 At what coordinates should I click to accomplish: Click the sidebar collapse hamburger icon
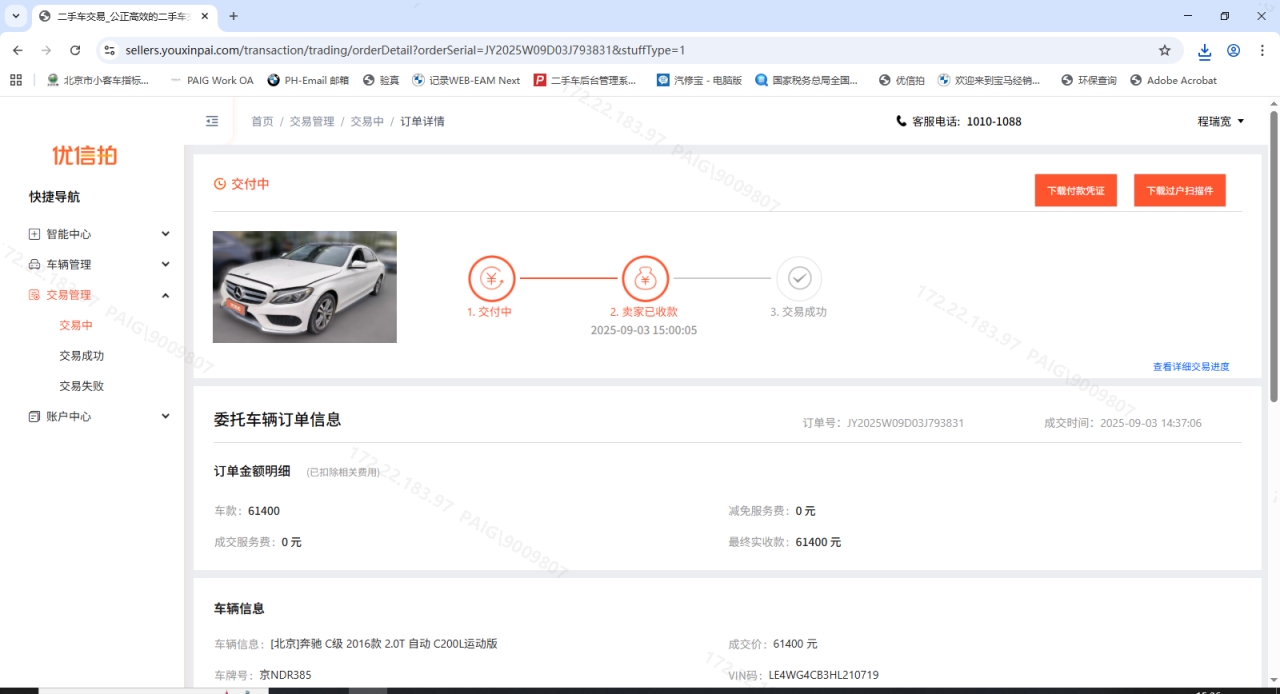(212, 121)
